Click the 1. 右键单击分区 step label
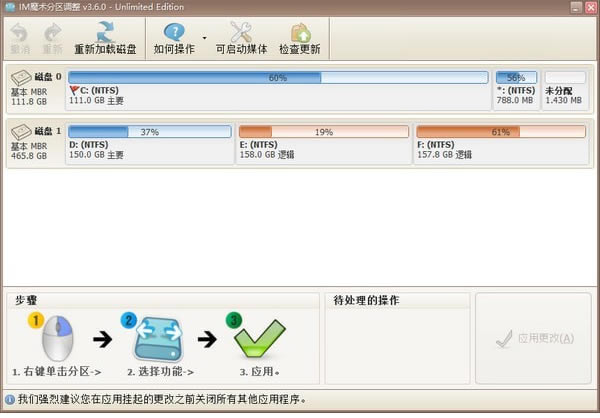Viewport: 600px width, 418px height. click(57, 372)
